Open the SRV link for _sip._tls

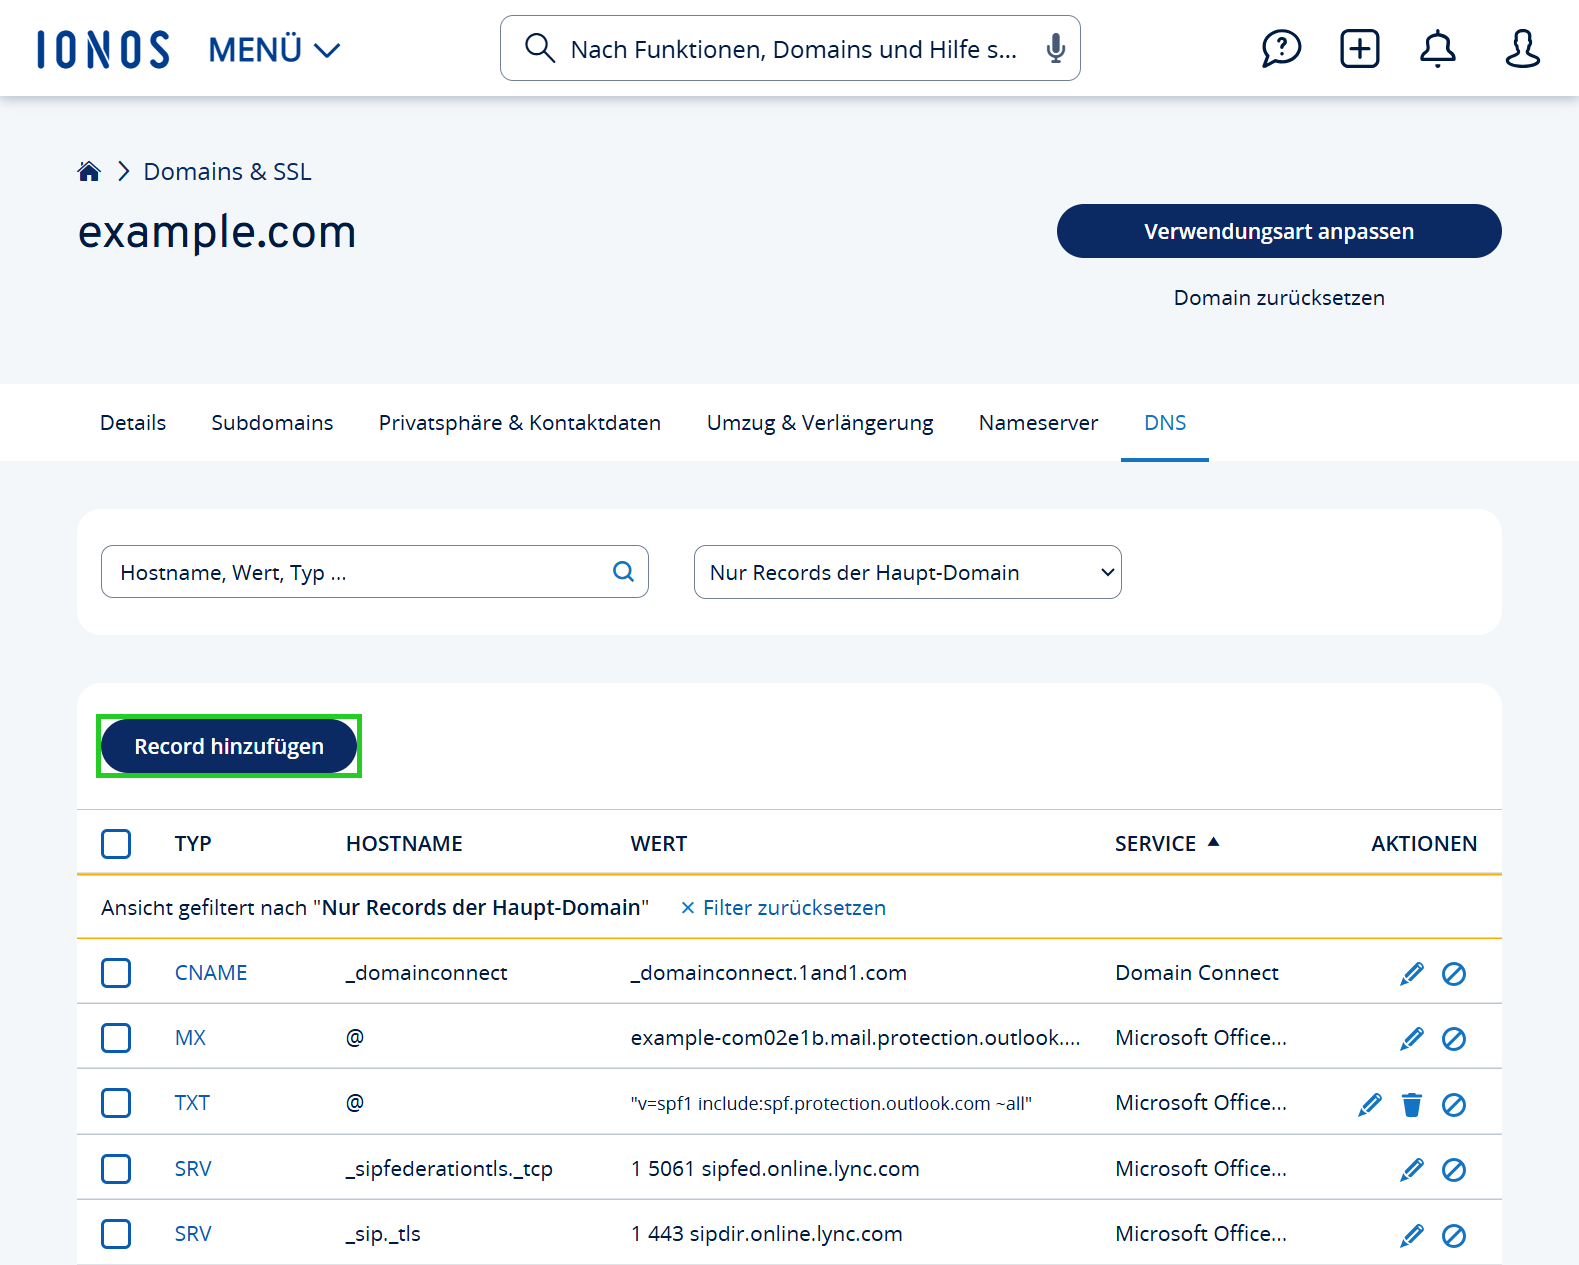tap(193, 1233)
